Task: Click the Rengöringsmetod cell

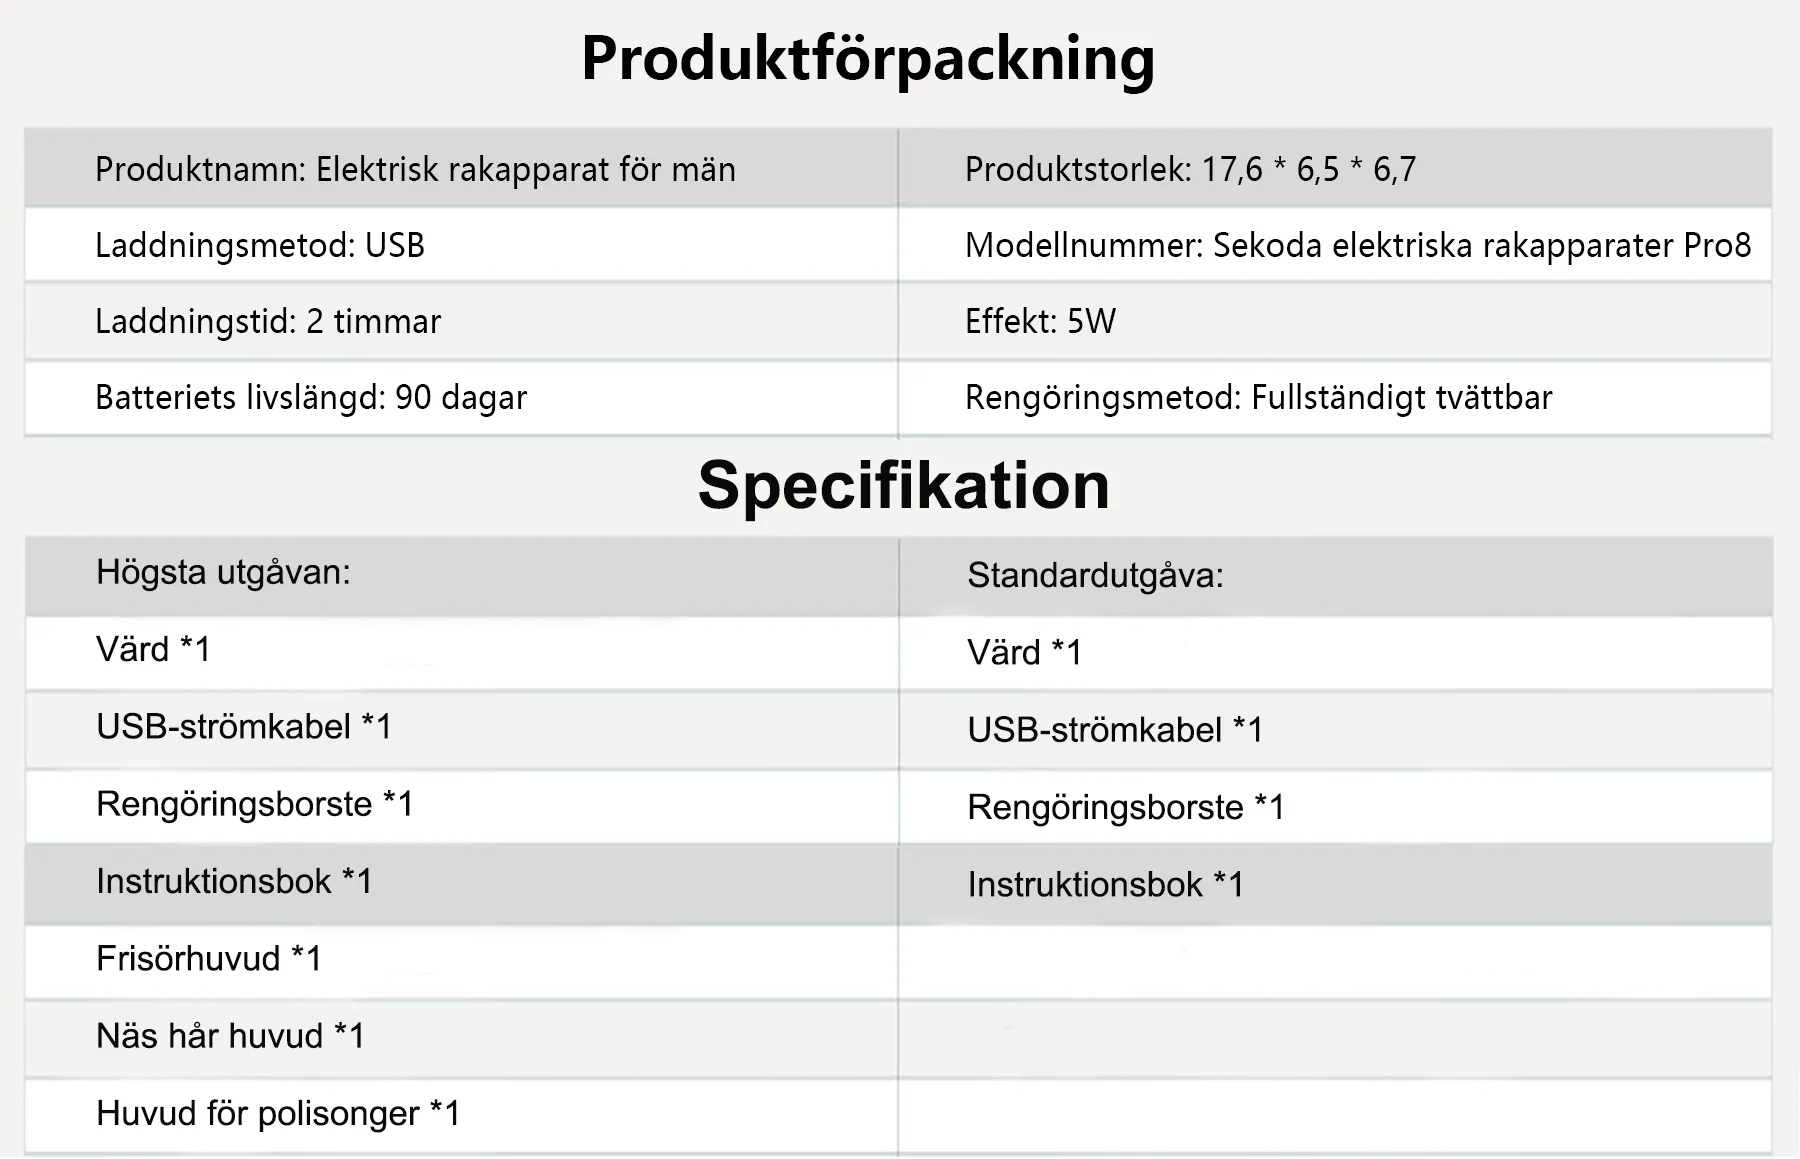Action: (1258, 398)
